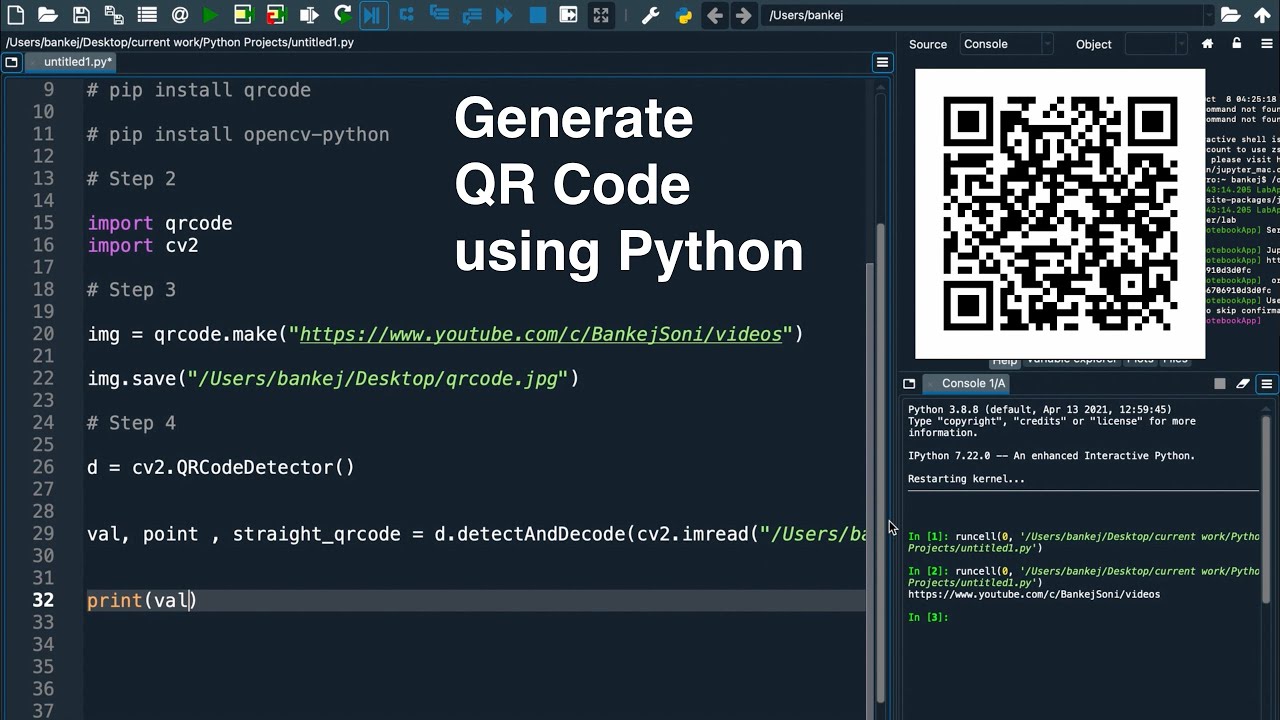Open the editor pane options menu
This screenshot has width=1280, height=720.
point(882,62)
